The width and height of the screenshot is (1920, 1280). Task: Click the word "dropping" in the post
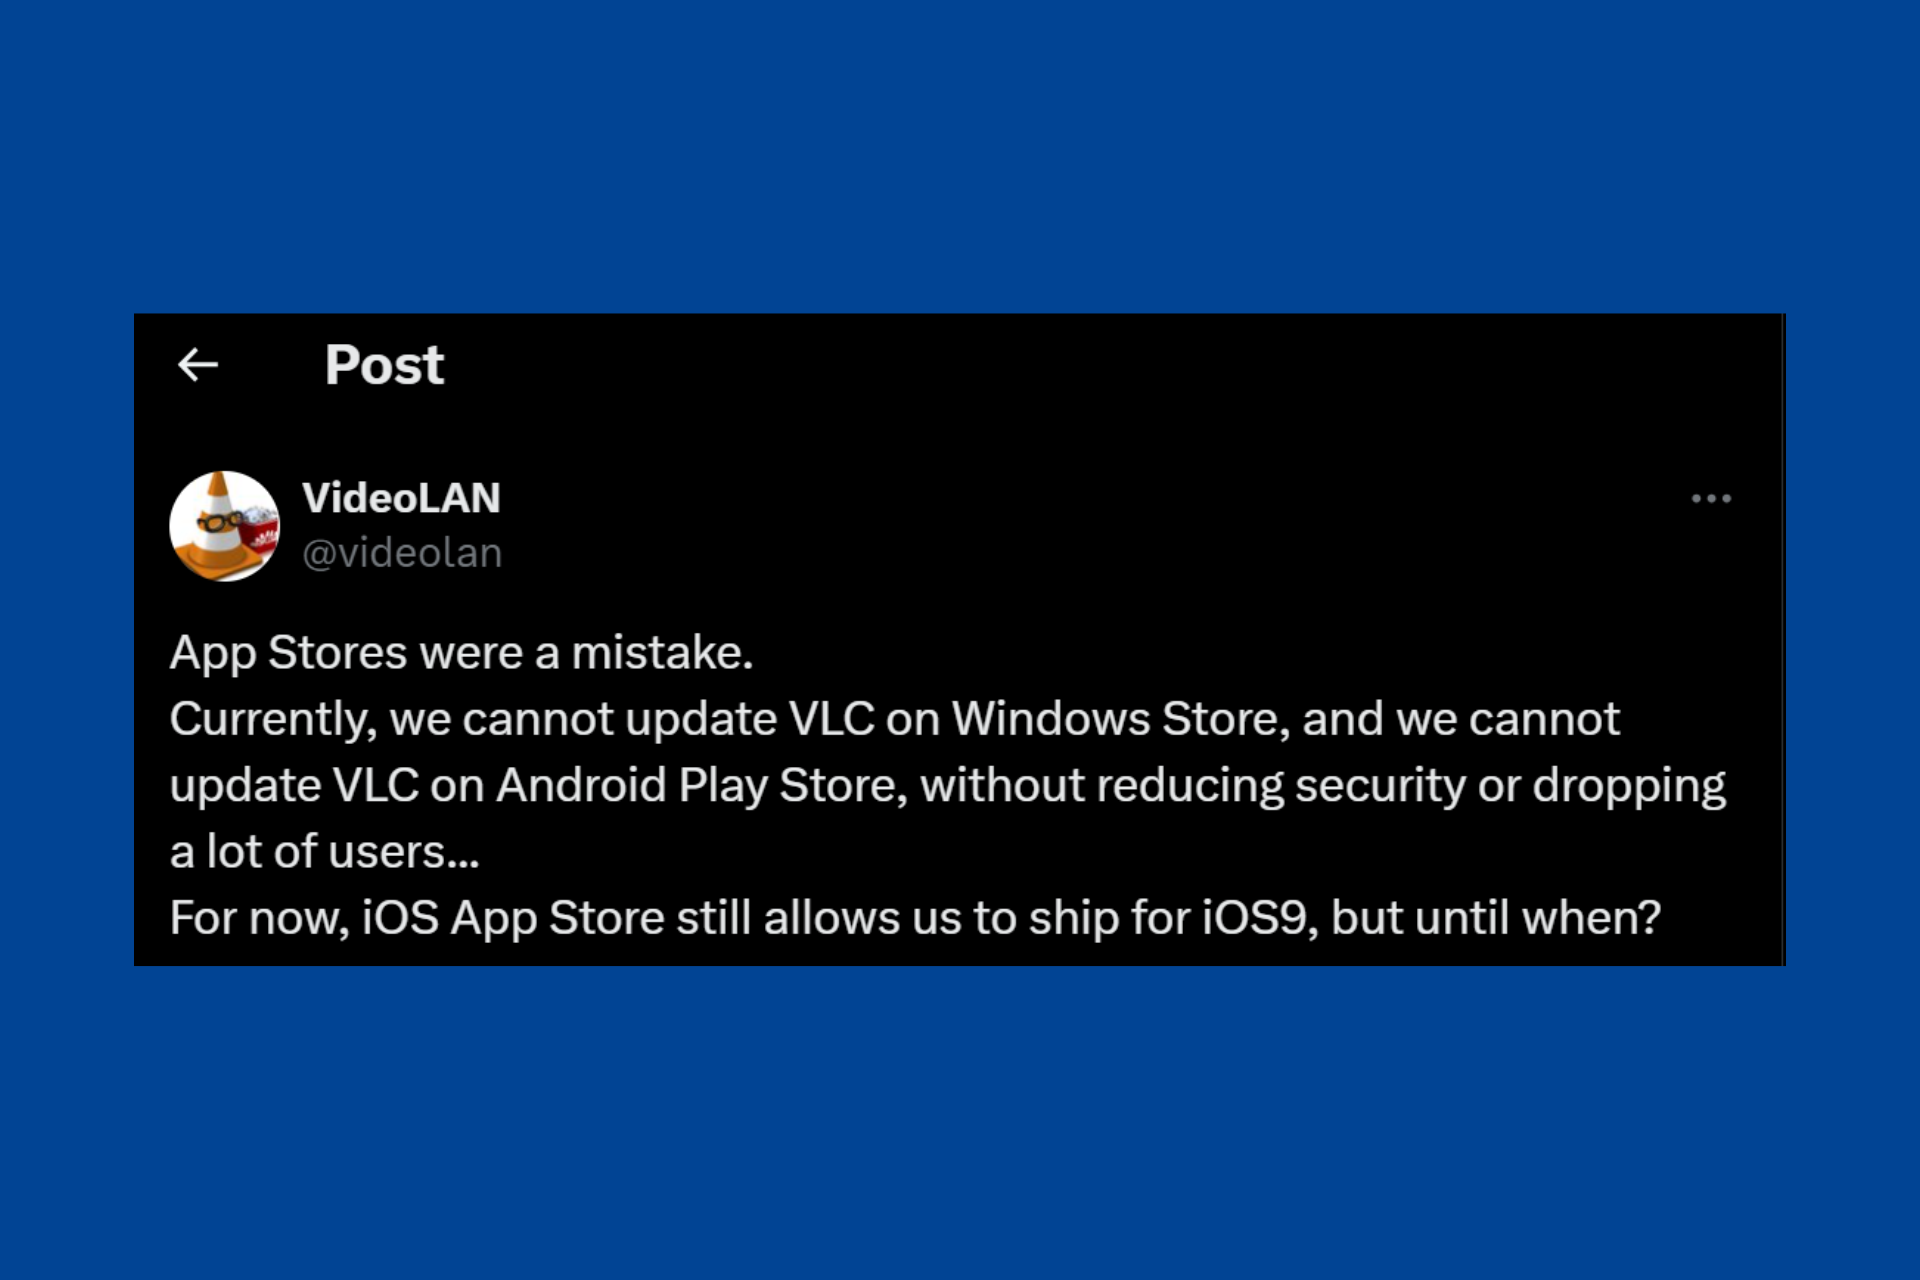tap(1629, 787)
